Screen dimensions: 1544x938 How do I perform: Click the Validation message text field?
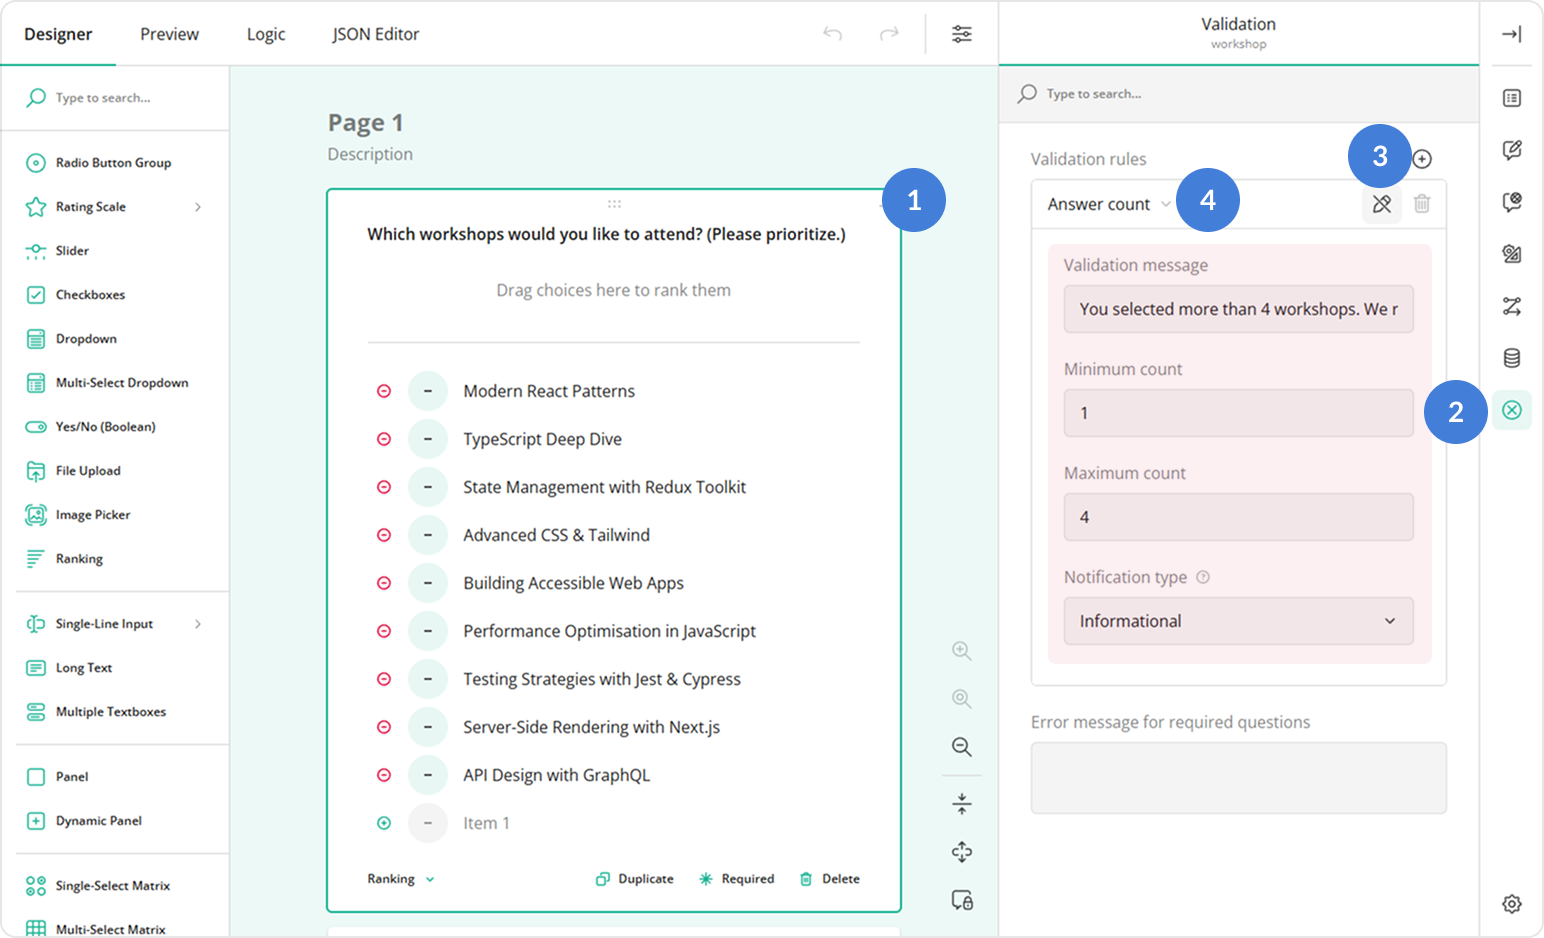[x=1238, y=309]
